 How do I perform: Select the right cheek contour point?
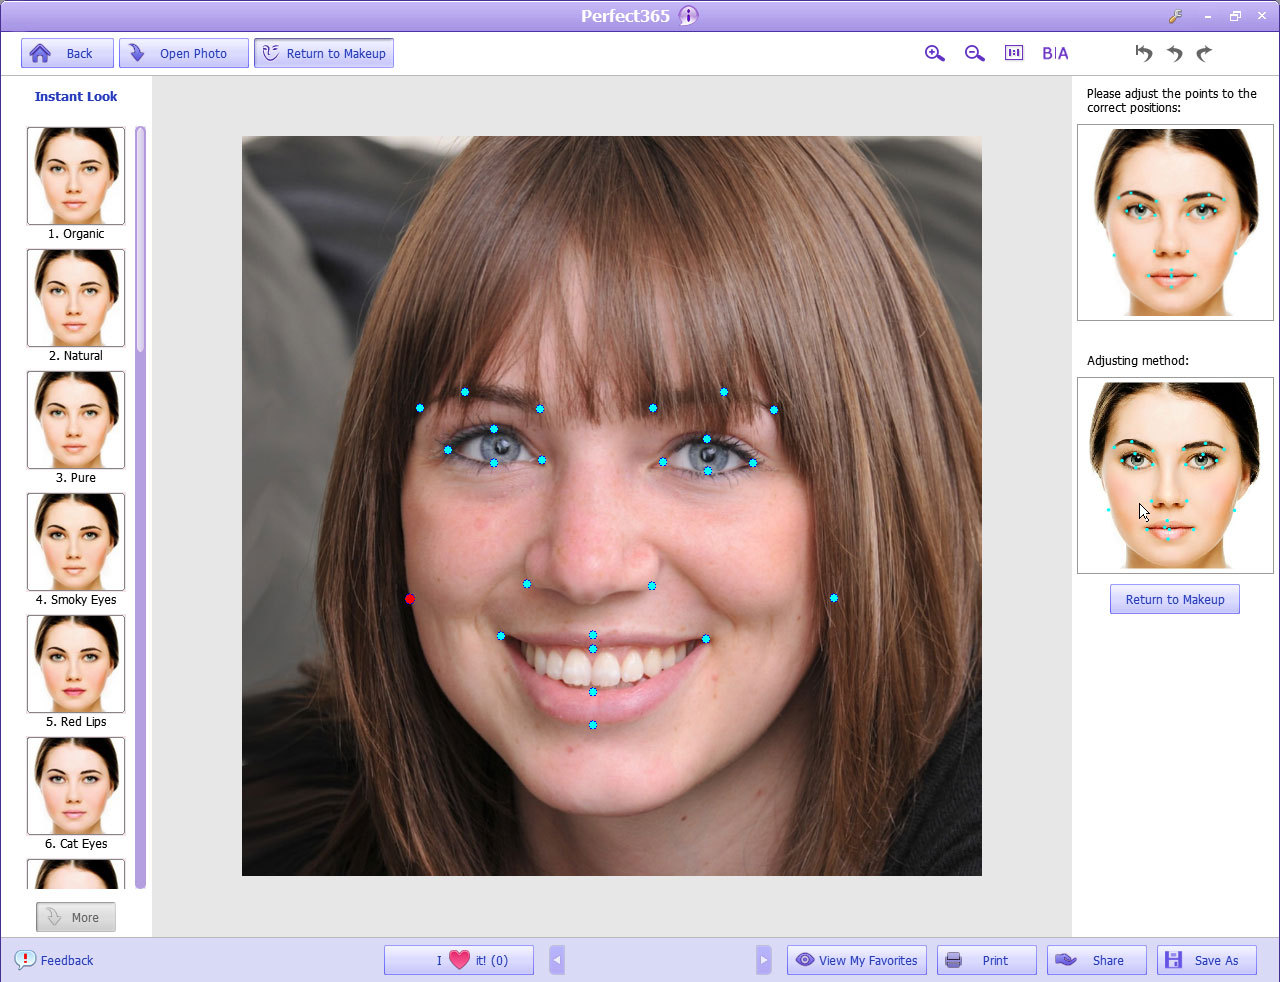[x=834, y=598]
